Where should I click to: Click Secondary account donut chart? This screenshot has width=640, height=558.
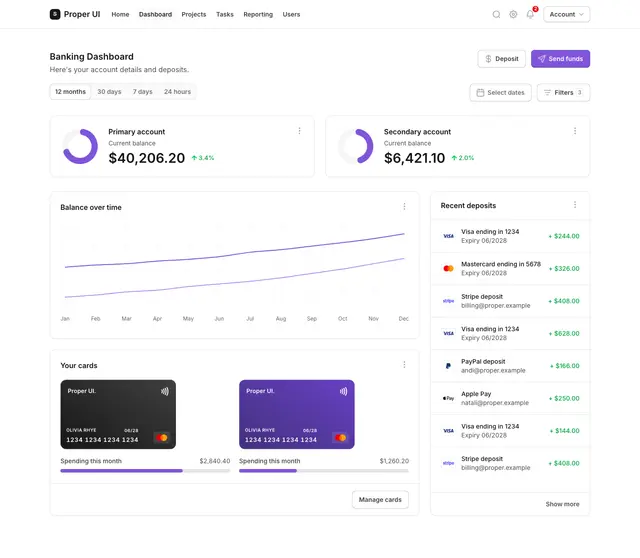(356, 146)
